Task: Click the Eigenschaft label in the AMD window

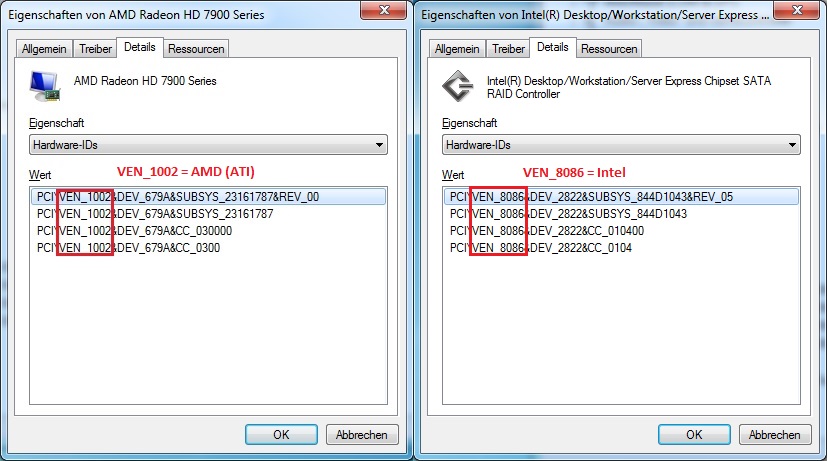Action: (x=56, y=123)
